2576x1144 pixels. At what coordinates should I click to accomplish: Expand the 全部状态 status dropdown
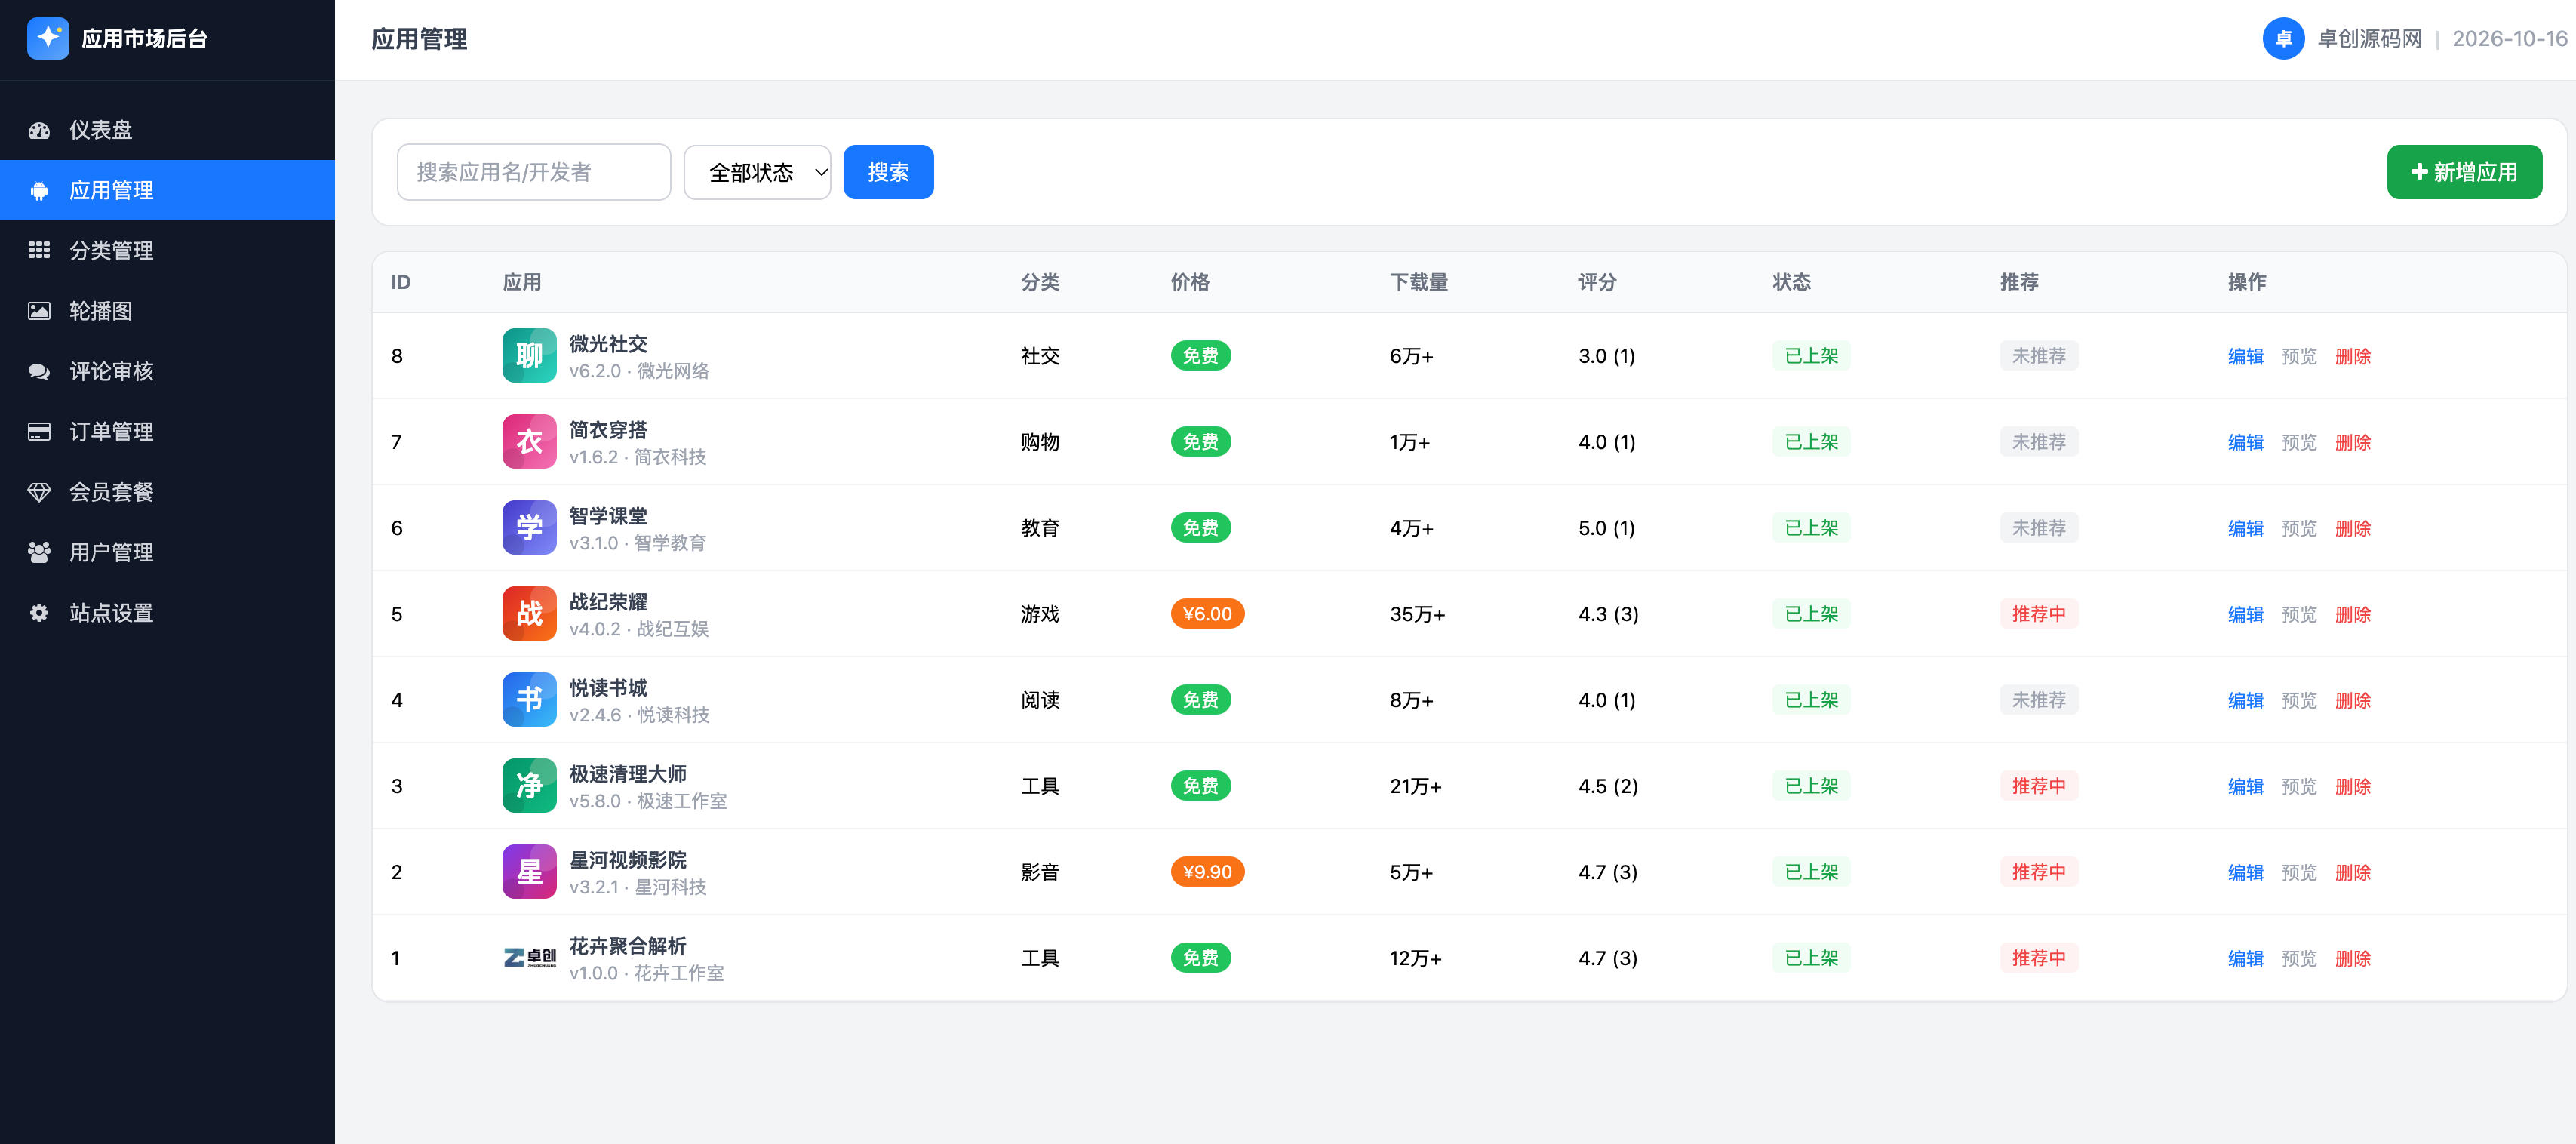click(x=757, y=172)
